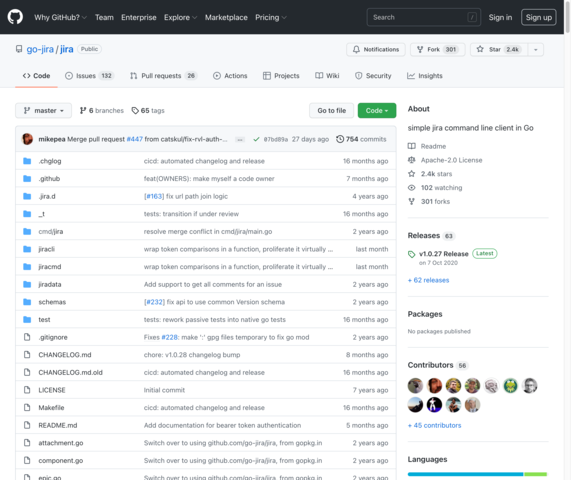Image resolution: width=571 pixels, height=480 pixels.
Task: Expand the Why GitHub? menu
Action: coord(60,17)
